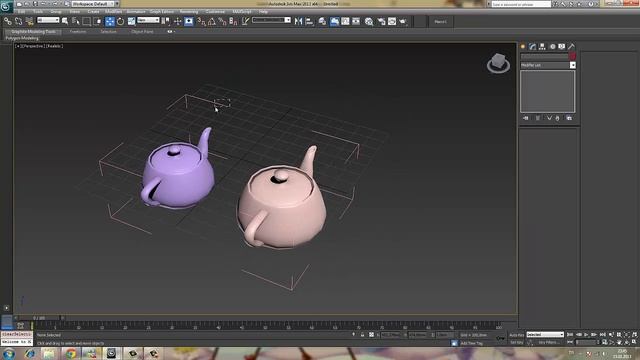Viewport: 640px width, 360px height.
Task: Open the Rendering menu
Action: [x=189, y=12]
